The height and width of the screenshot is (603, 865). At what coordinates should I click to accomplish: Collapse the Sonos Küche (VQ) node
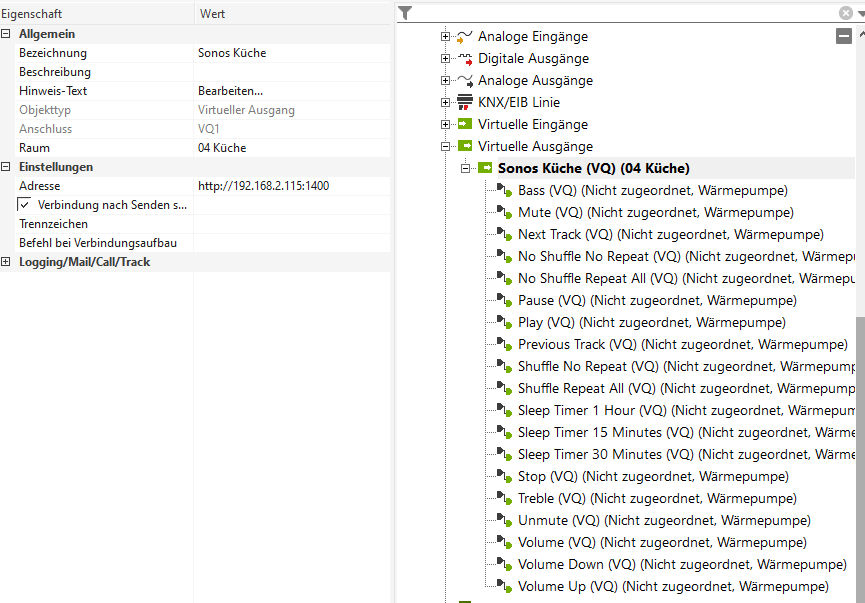(x=465, y=168)
